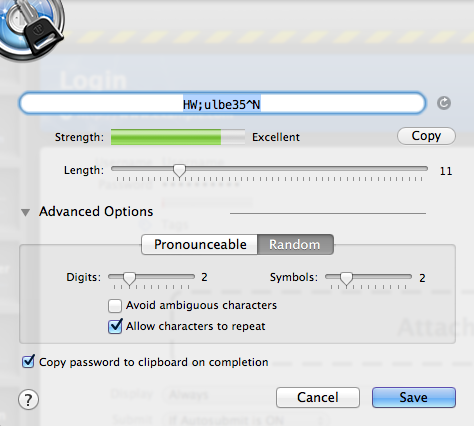Open help with the question mark button
474x426 pixels.
point(28,399)
